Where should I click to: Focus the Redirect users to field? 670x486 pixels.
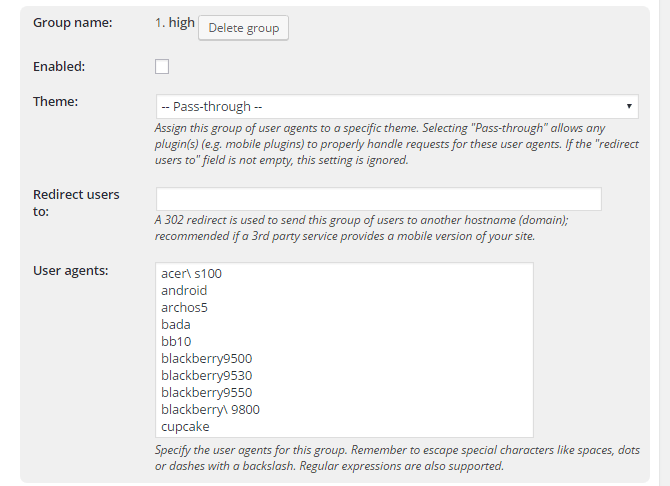[379, 199]
